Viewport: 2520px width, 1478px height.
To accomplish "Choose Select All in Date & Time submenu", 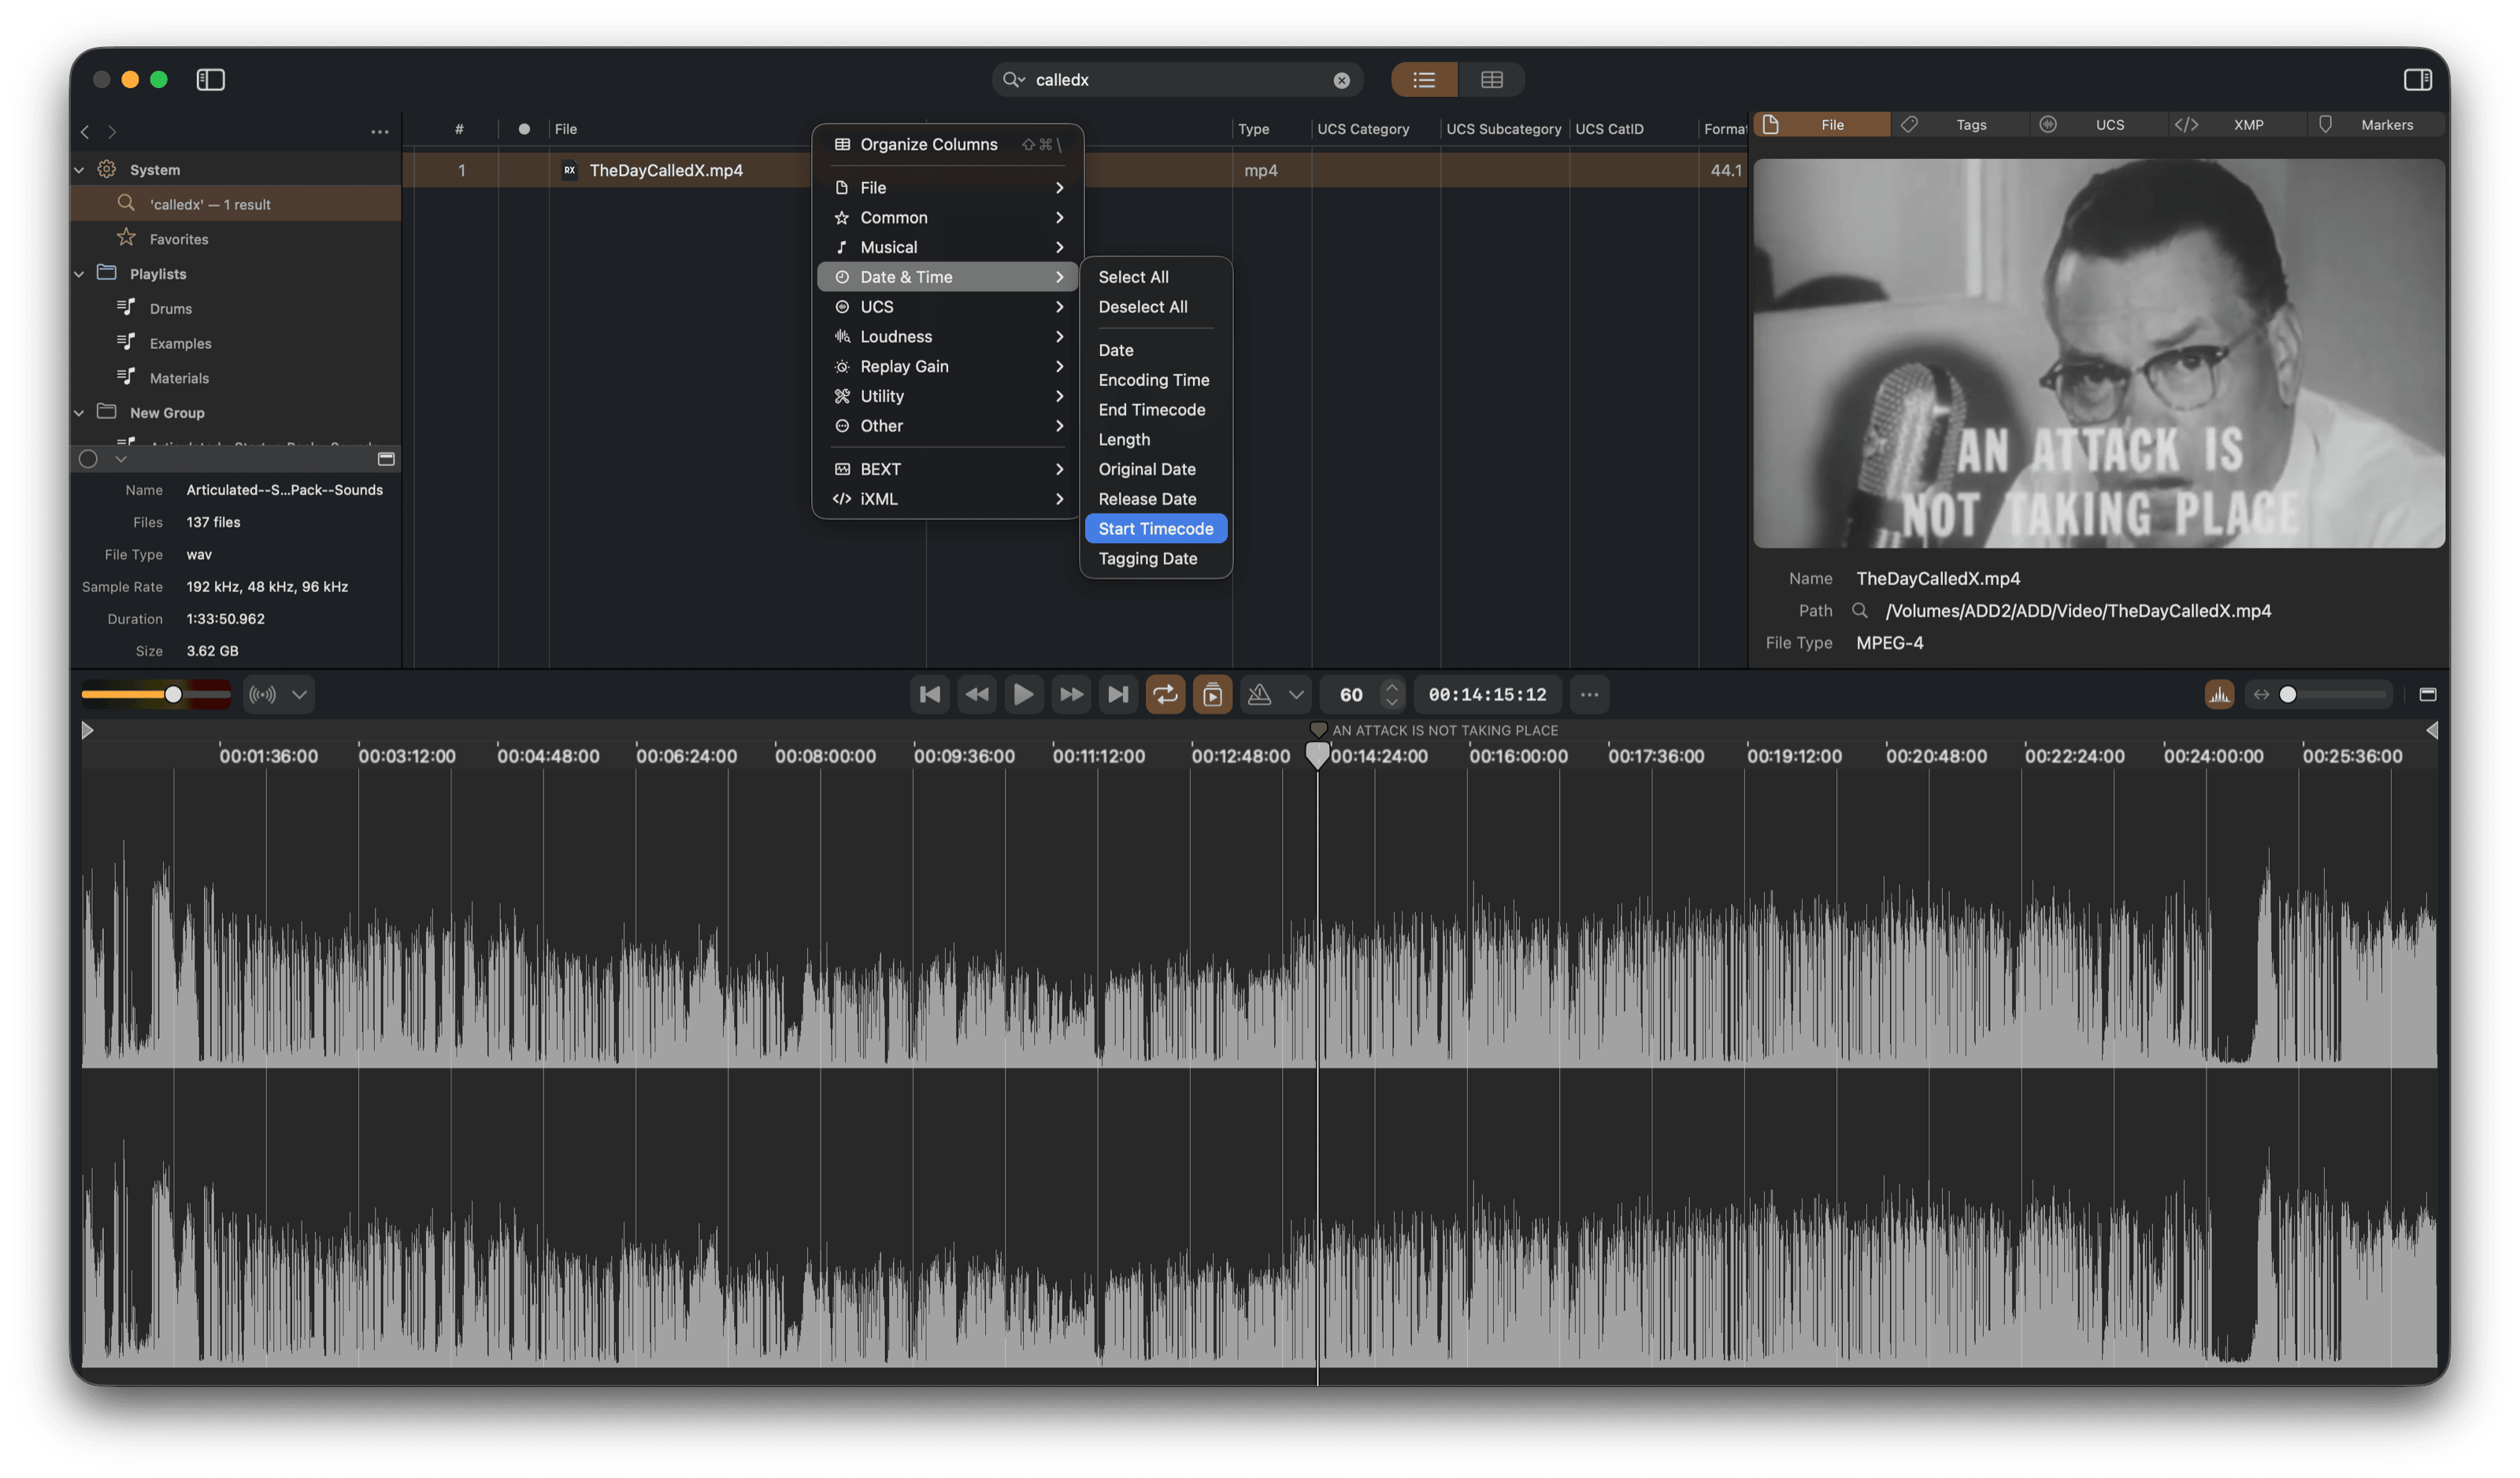I will click(1156, 277).
